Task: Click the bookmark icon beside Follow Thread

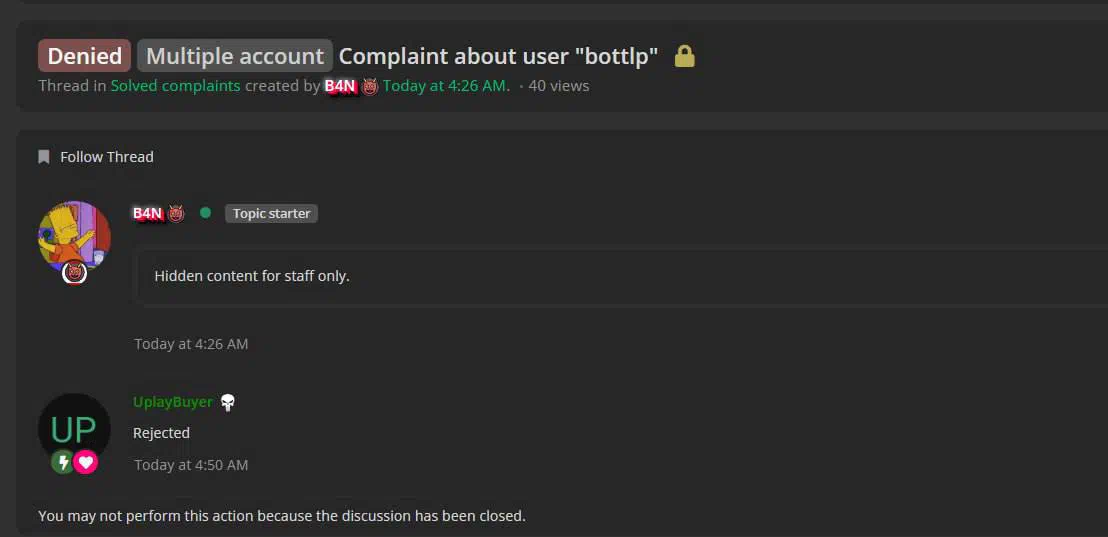Action: tap(44, 157)
